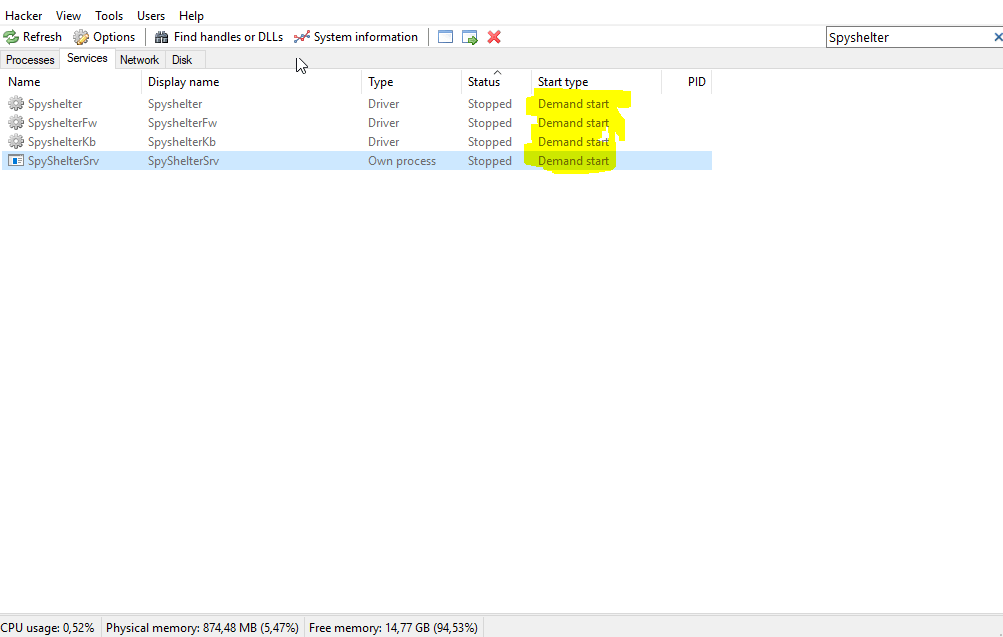1003x637 pixels.
Task: Sort by the Type column header
Action: pos(411,82)
